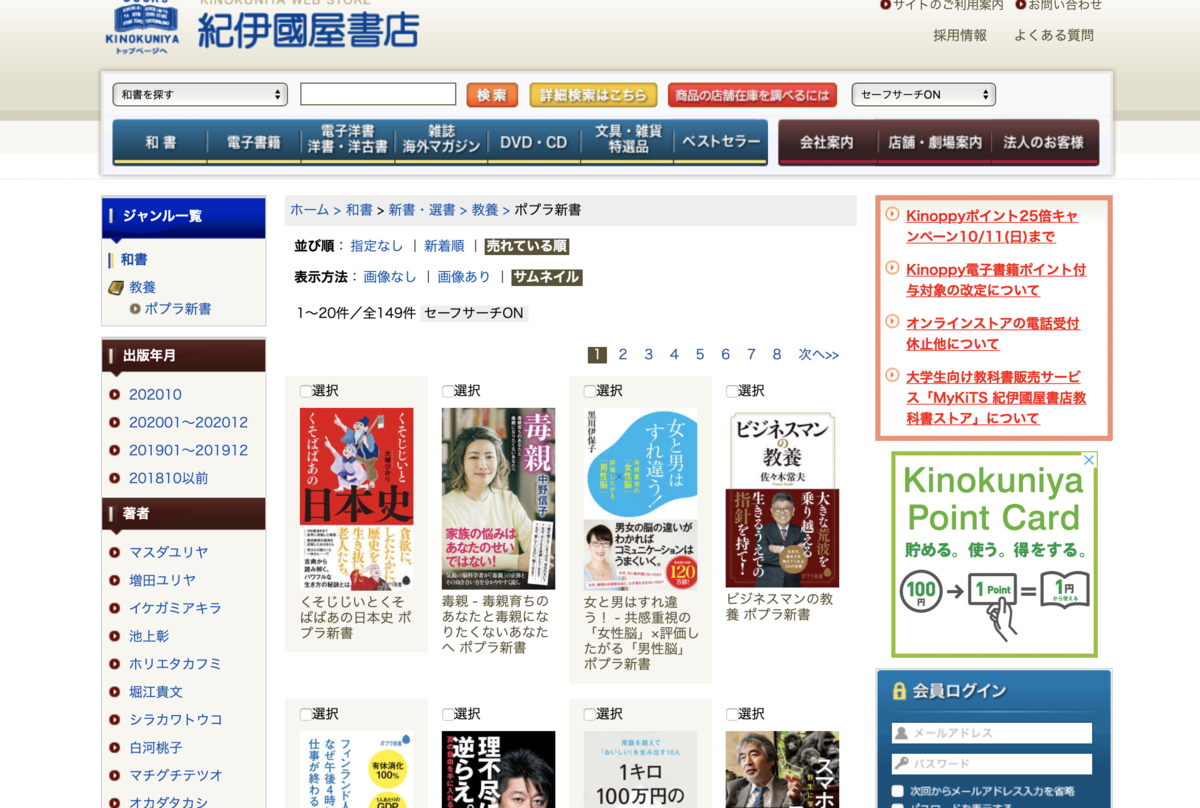
Task: Click 商品の店舗在庫を調べるには button
Action: click(752, 95)
